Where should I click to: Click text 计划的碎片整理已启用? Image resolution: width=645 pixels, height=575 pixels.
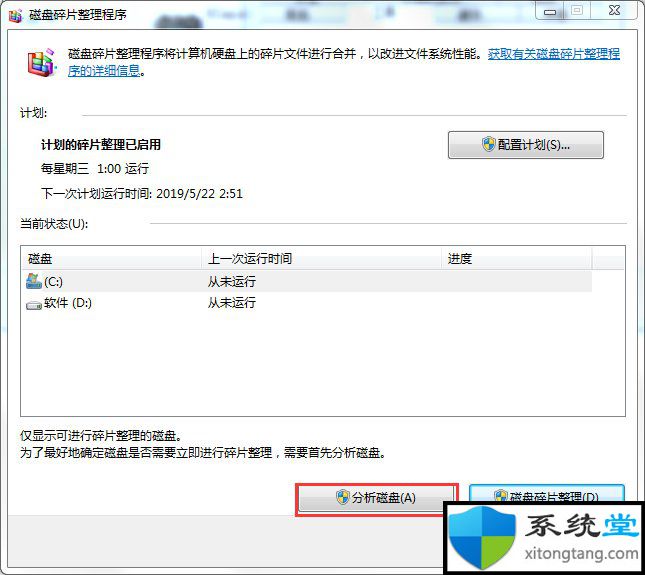[101, 145]
